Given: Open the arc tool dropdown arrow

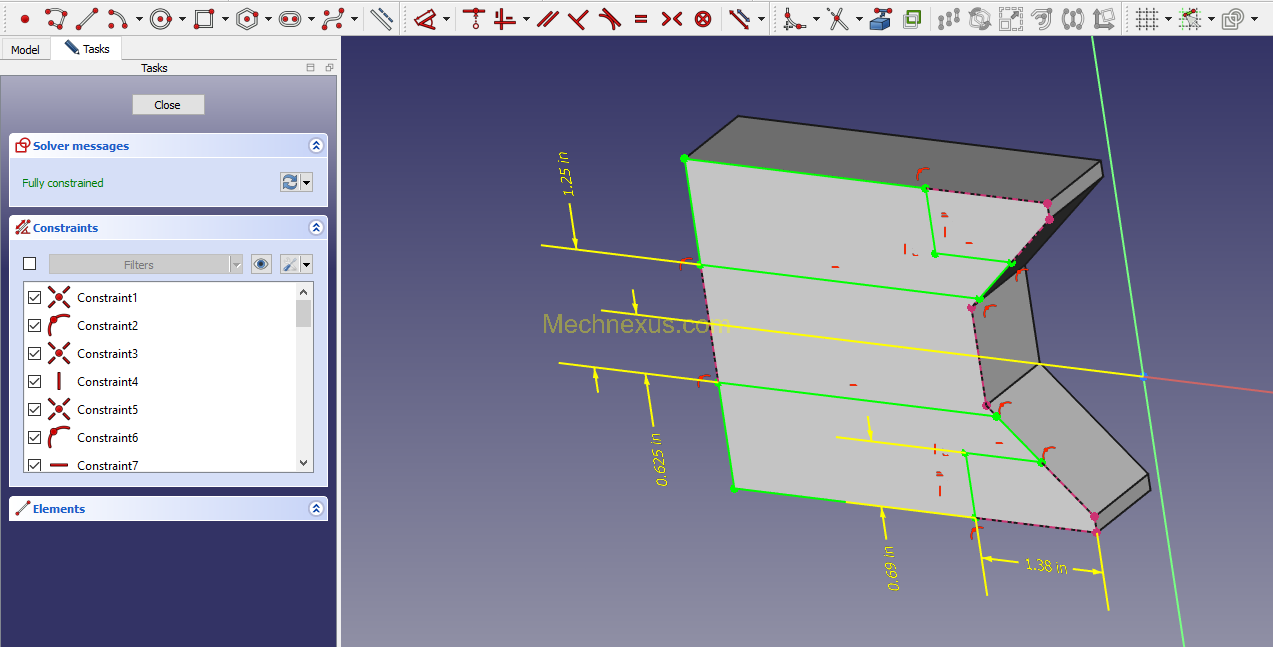Looking at the screenshot, I should point(139,19).
